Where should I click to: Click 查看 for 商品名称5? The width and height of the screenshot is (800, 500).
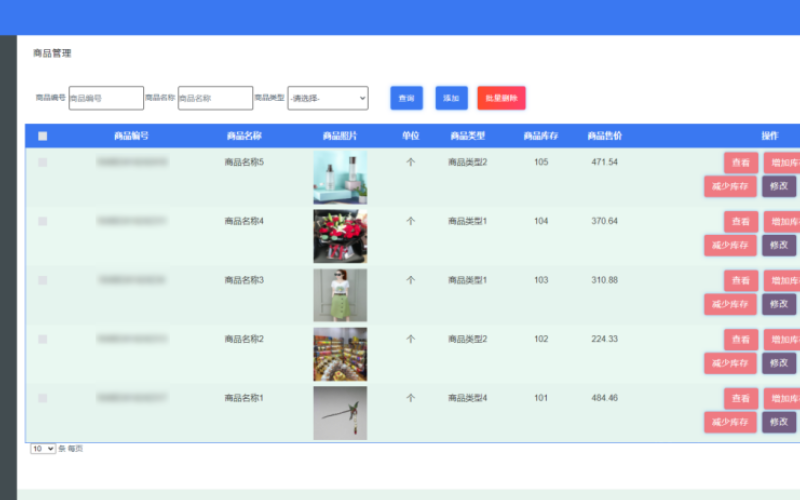(x=741, y=163)
